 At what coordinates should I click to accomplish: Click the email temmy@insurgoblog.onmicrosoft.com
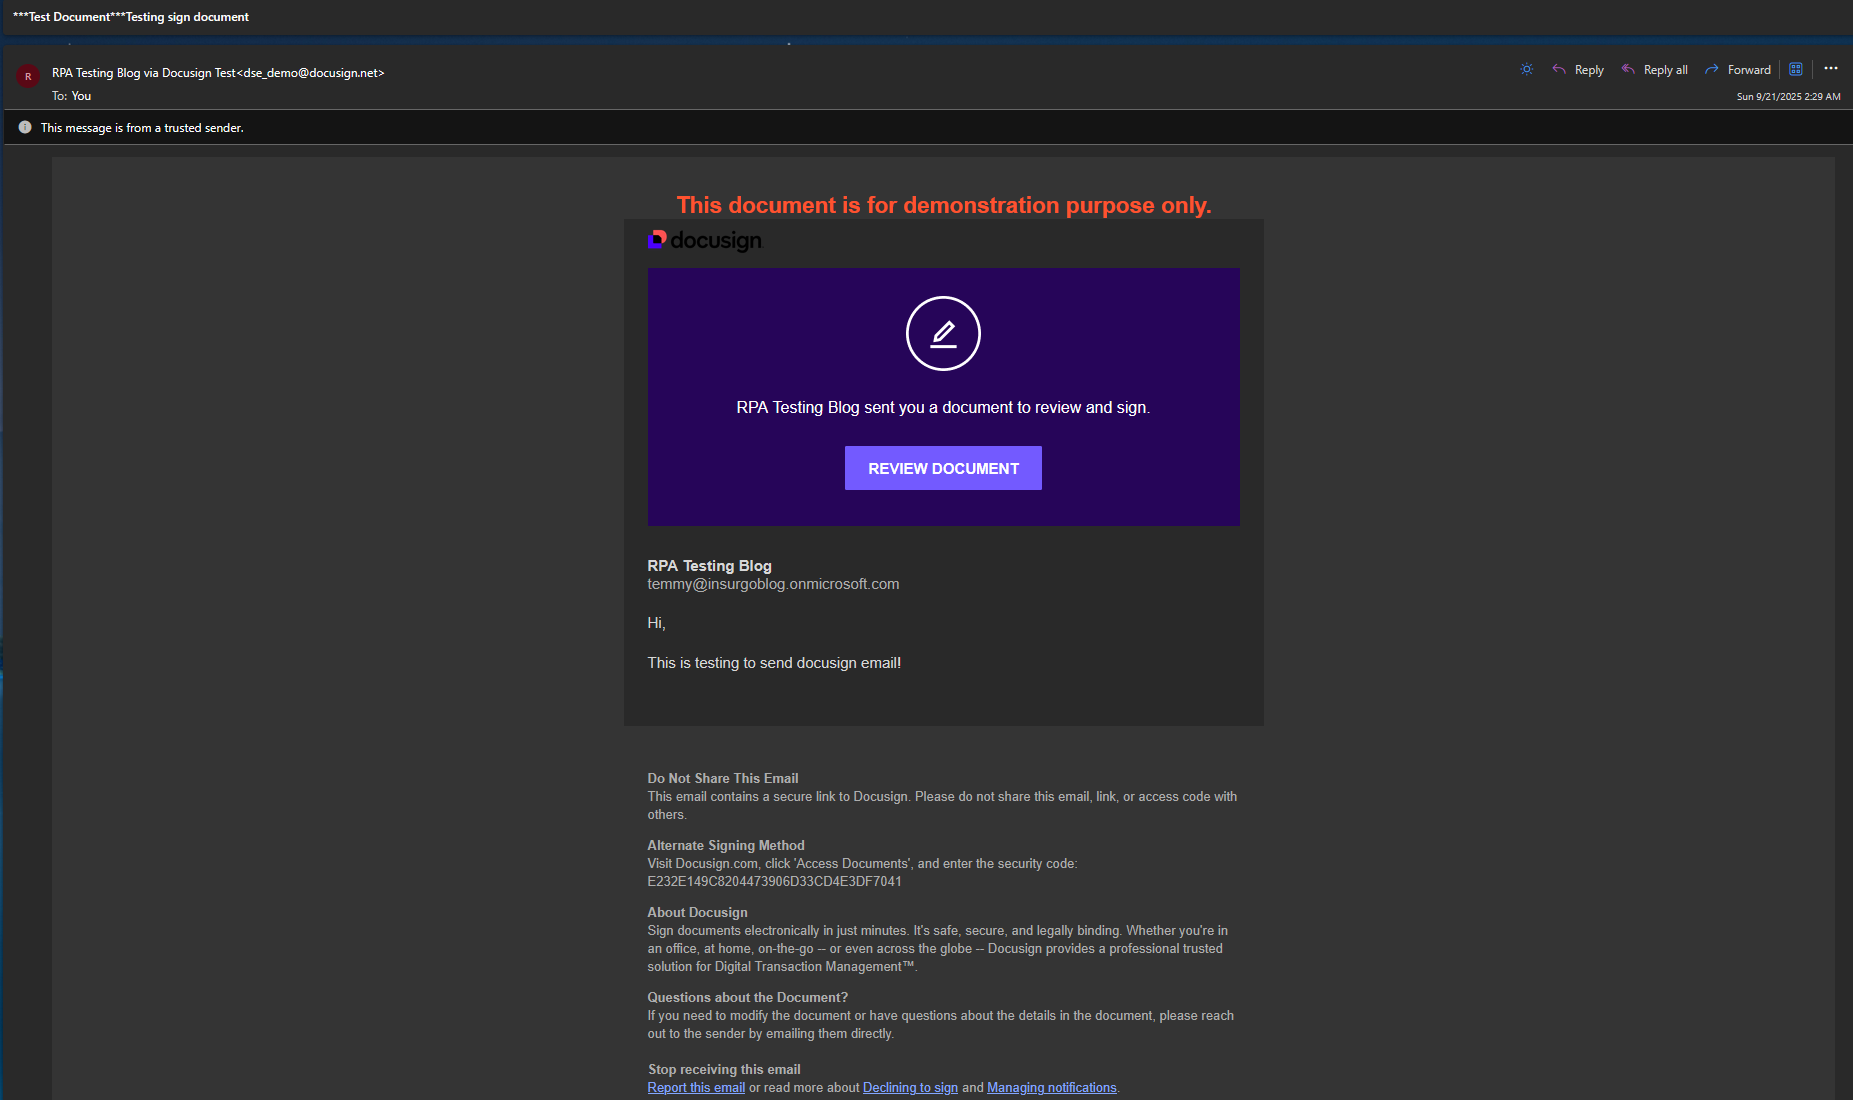(x=773, y=584)
